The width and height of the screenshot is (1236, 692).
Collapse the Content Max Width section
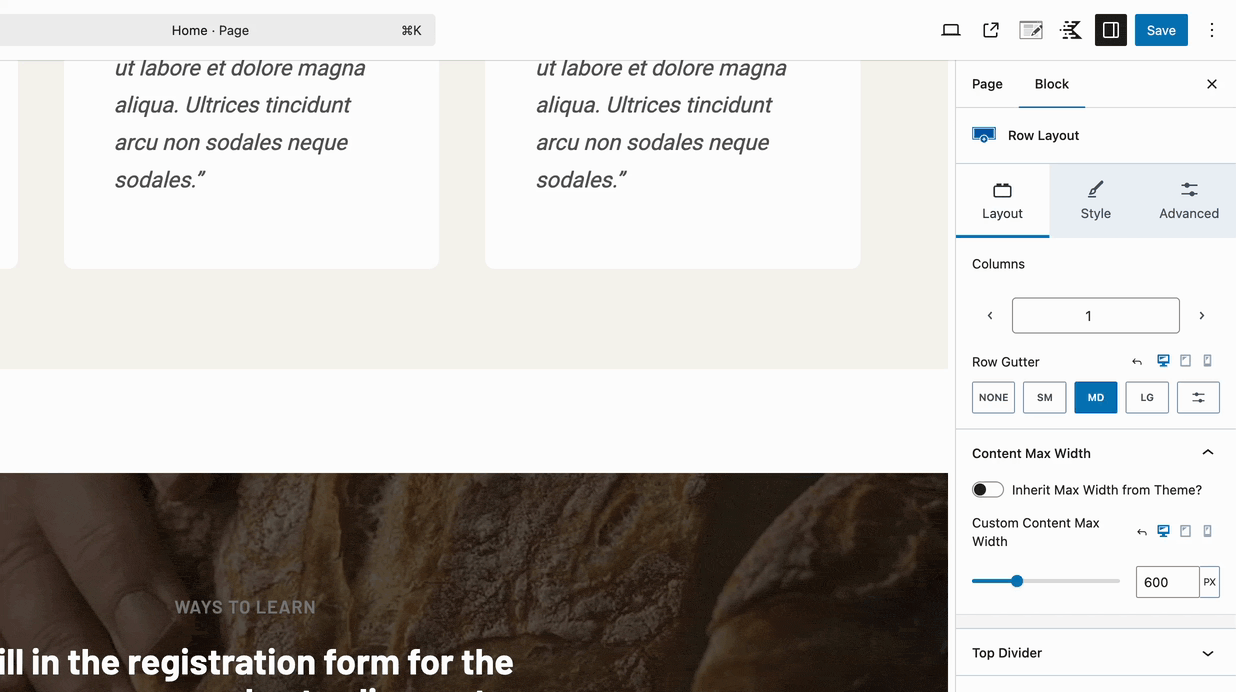pos(1208,452)
